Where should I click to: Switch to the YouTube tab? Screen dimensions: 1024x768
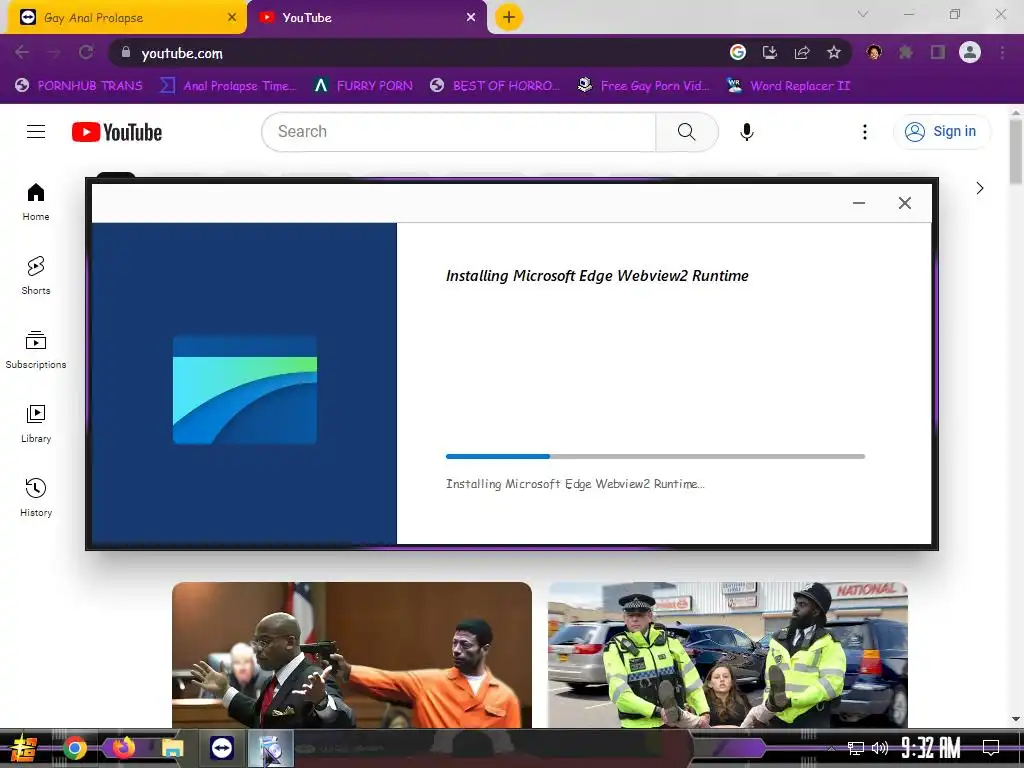click(367, 18)
